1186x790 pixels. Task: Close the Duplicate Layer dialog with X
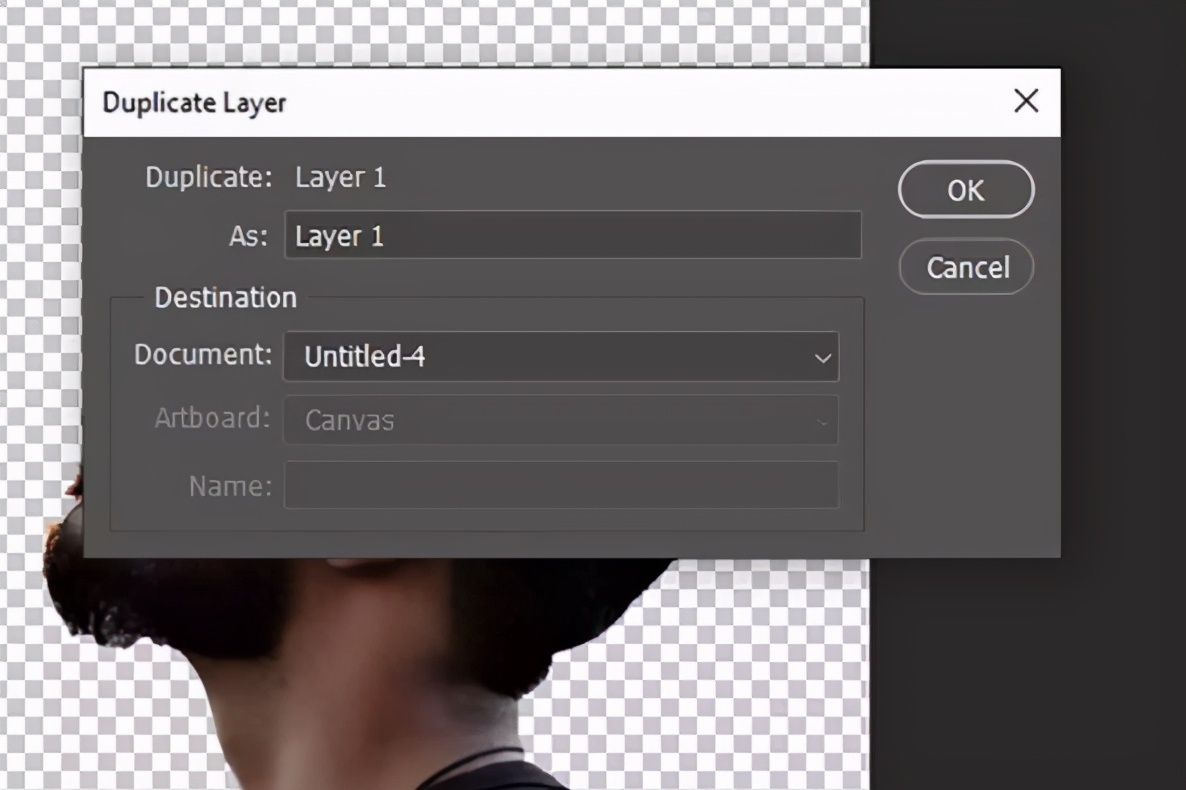(x=1026, y=101)
